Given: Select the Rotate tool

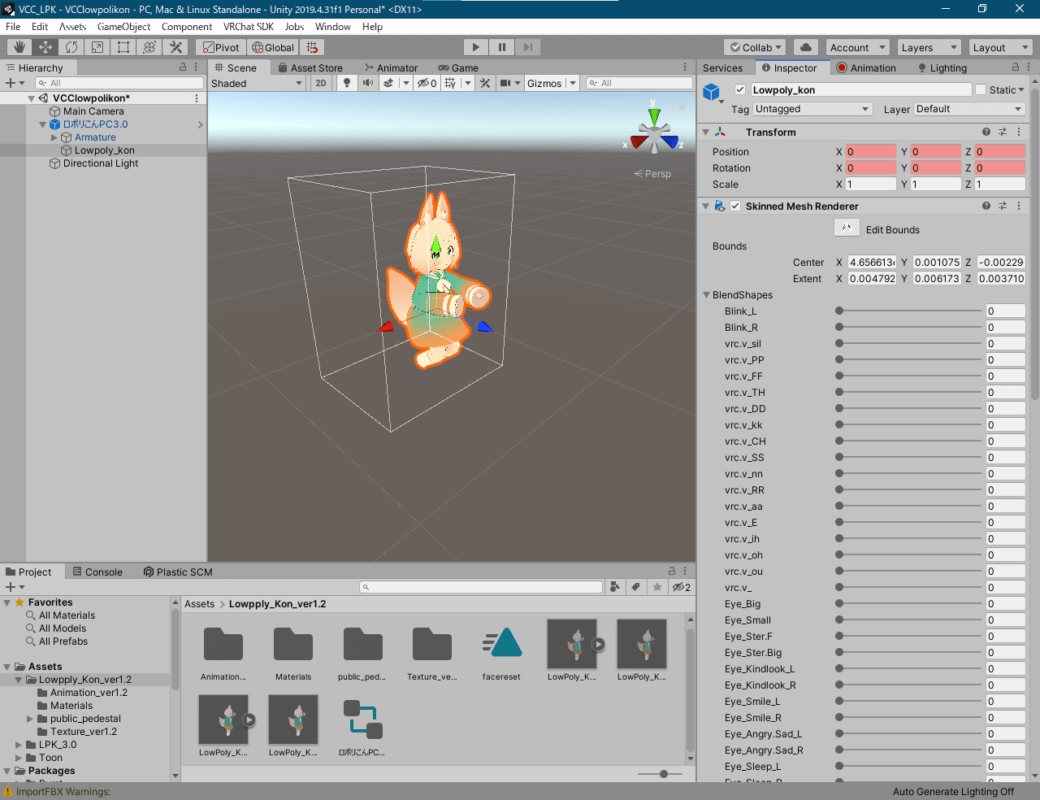Looking at the screenshot, I should [x=71, y=47].
